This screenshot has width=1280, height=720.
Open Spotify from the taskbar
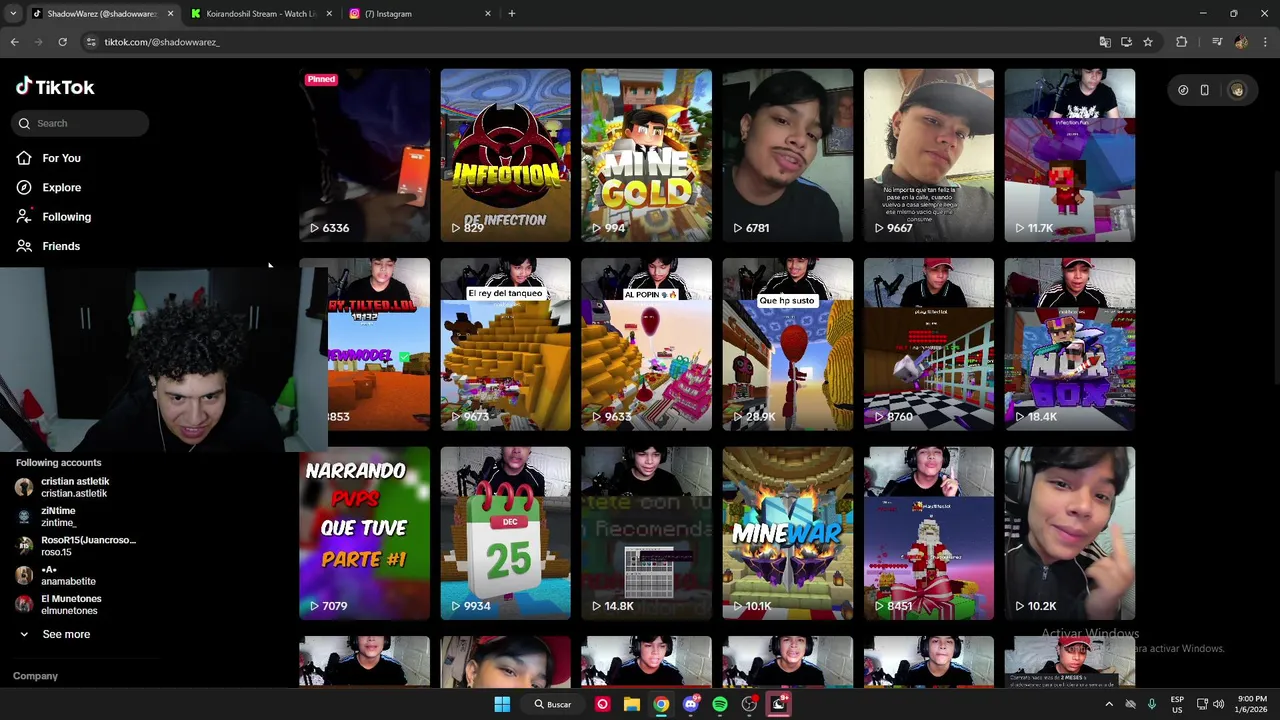point(720,704)
